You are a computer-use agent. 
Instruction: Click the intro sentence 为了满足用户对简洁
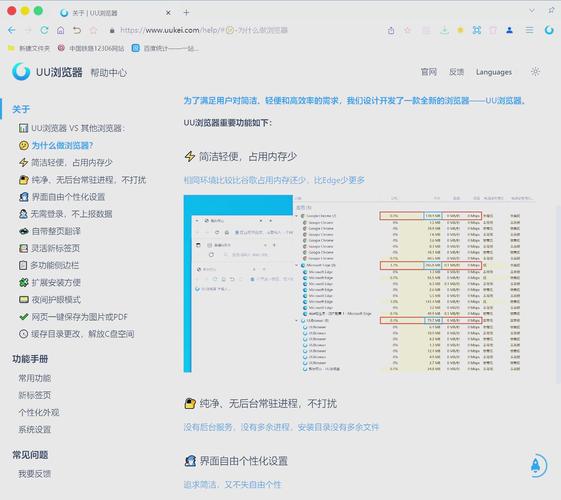(354, 101)
